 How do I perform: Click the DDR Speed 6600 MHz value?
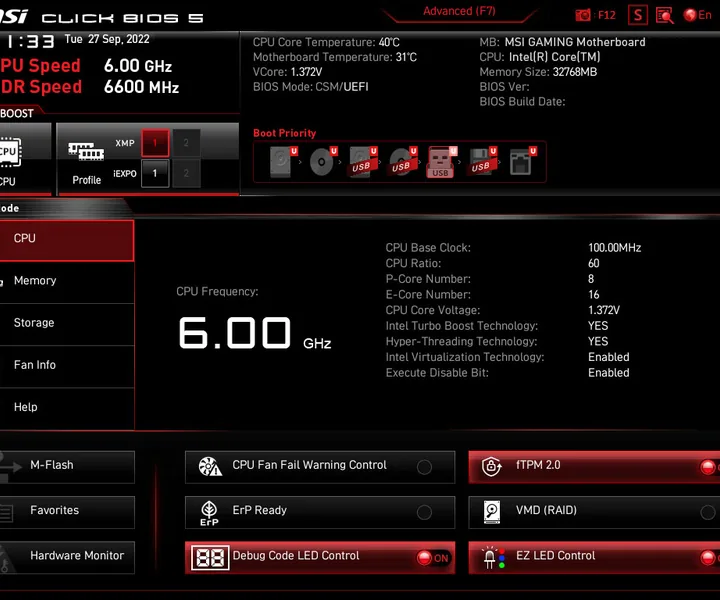pos(141,87)
